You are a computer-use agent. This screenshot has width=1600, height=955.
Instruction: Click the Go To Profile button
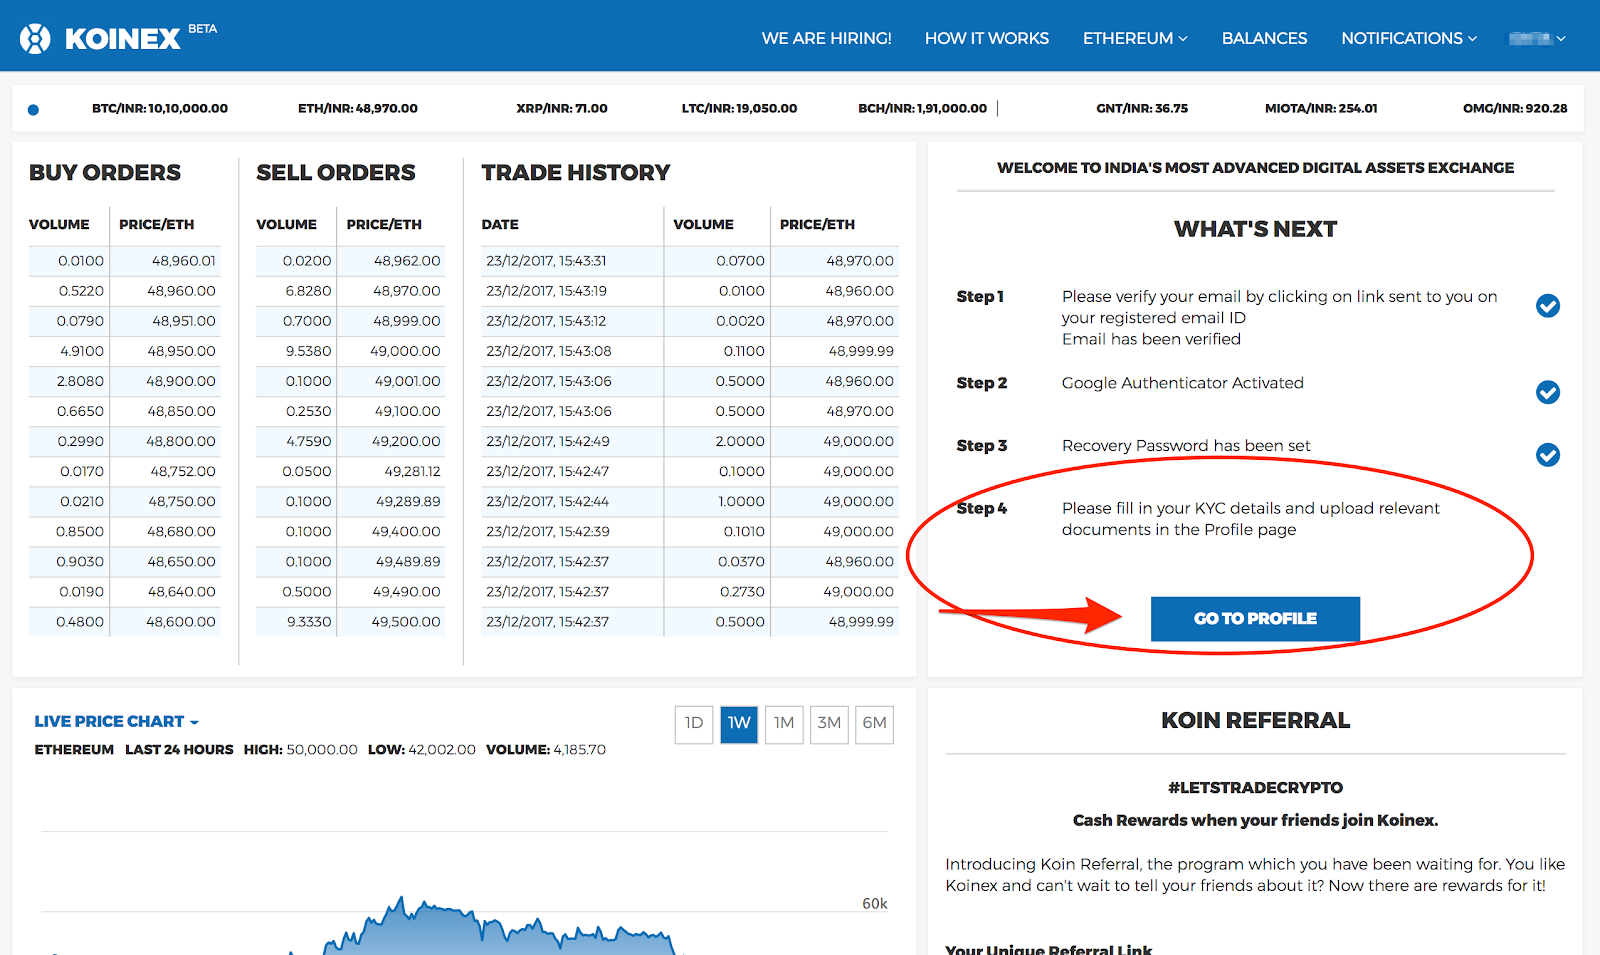tap(1255, 619)
